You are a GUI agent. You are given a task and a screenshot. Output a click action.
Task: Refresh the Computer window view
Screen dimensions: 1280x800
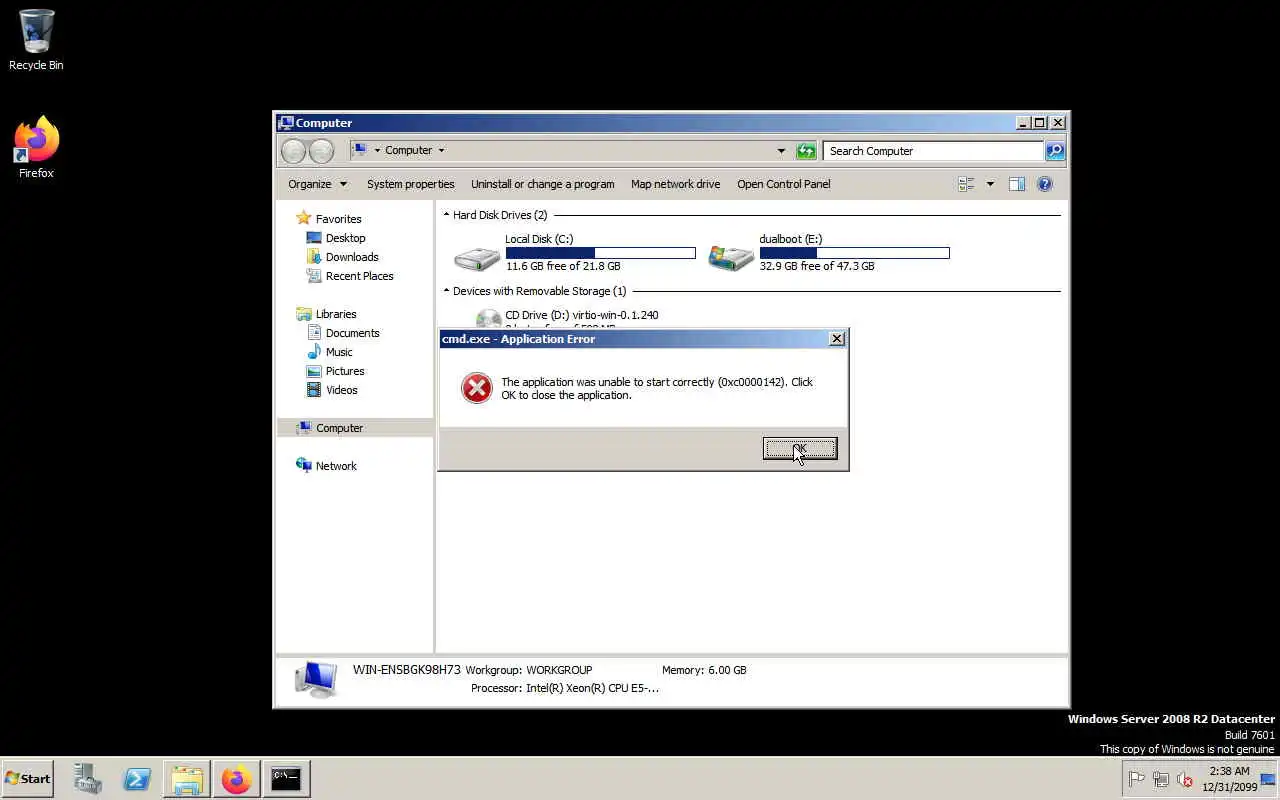[x=806, y=151]
